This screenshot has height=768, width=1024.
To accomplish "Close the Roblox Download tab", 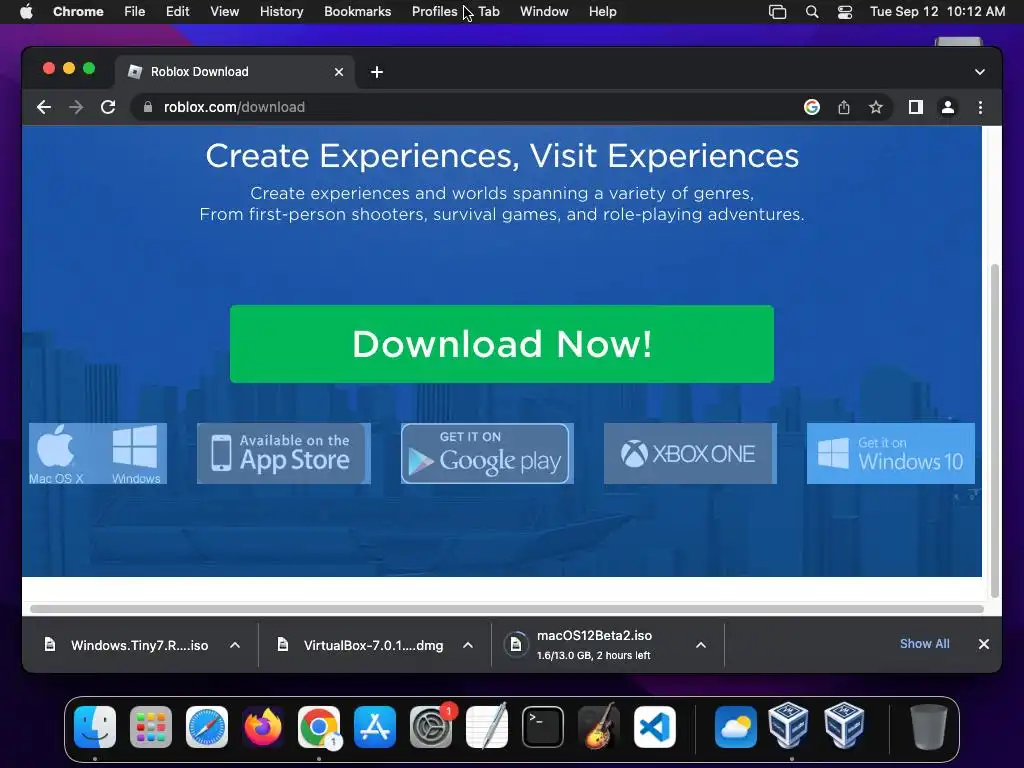I will 339,72.
